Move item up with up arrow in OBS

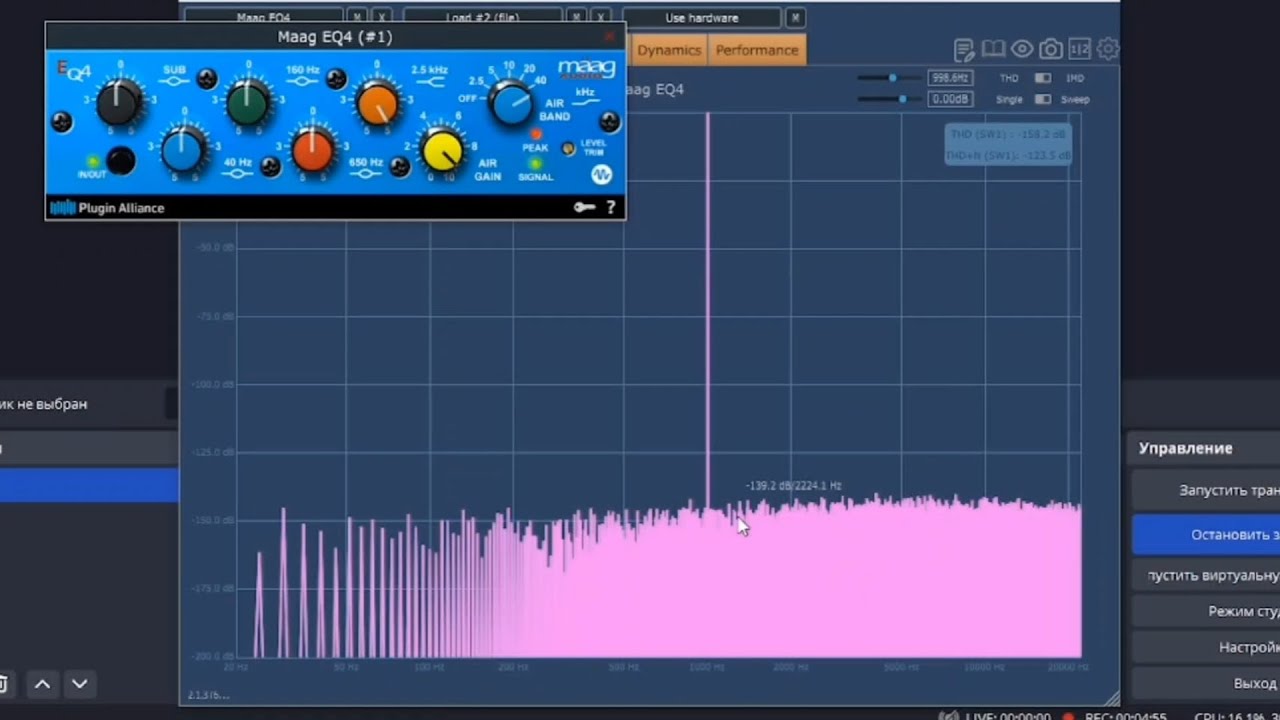[42, 684]
